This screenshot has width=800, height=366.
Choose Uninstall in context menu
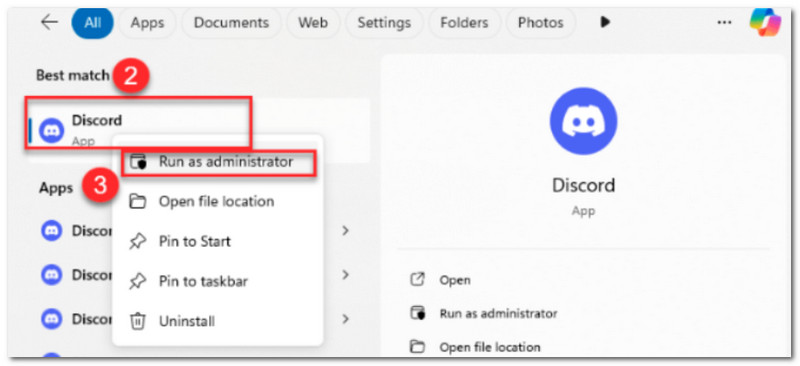pos(218,321)
